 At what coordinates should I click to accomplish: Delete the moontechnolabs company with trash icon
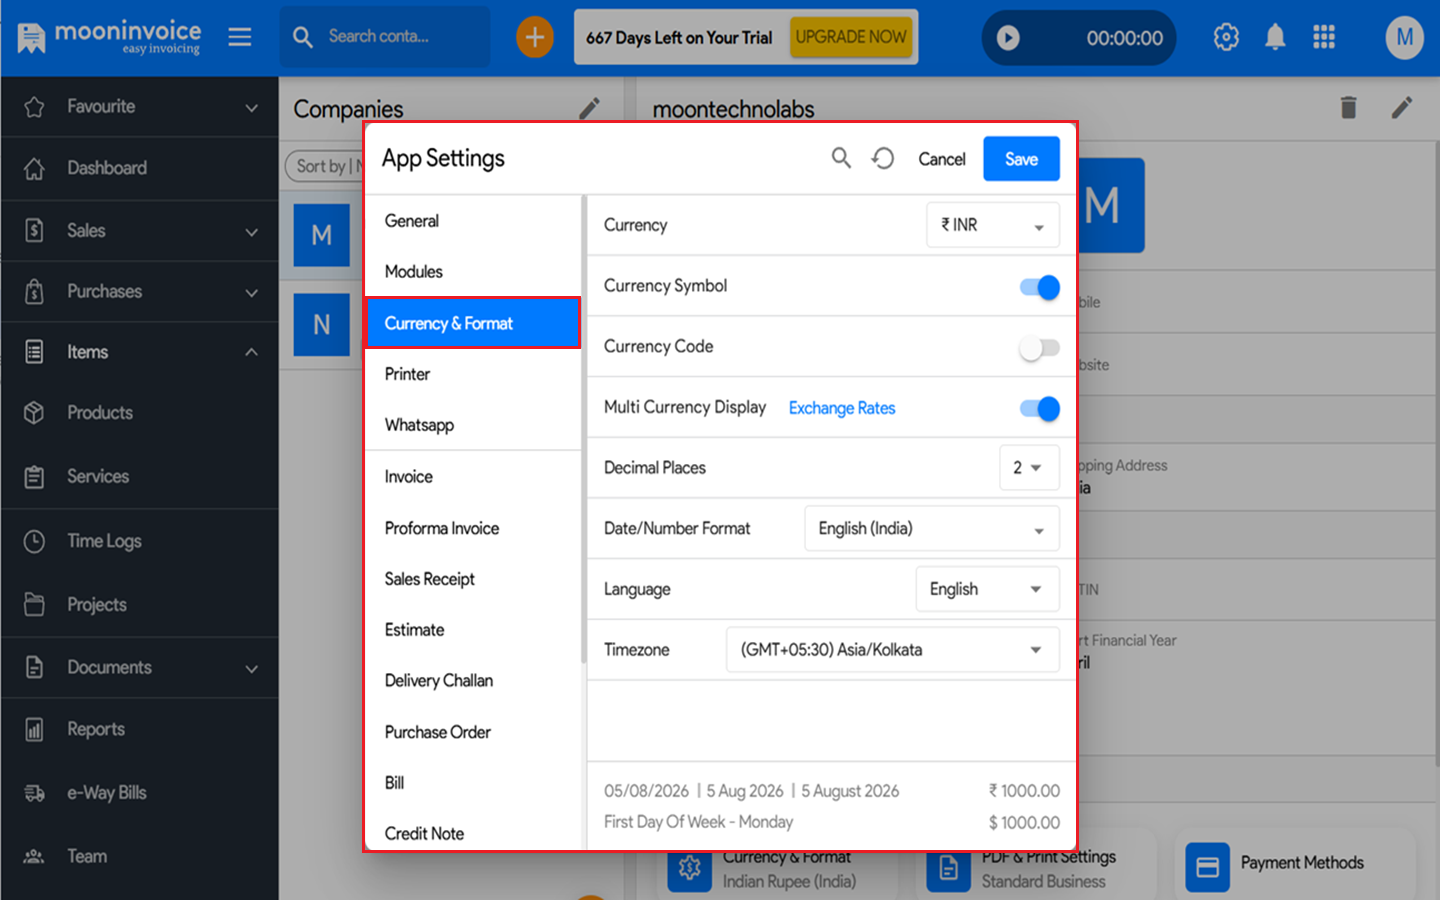[x=1348, y=107]
